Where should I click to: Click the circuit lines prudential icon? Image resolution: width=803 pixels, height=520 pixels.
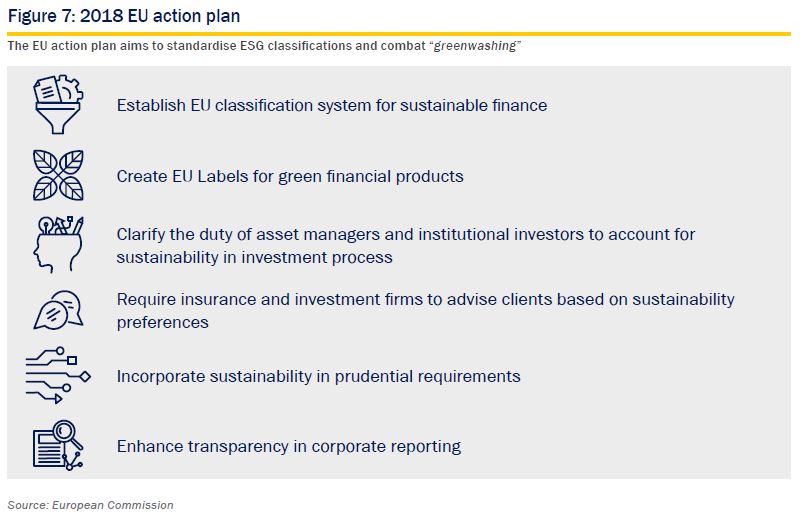coord(58,376)
